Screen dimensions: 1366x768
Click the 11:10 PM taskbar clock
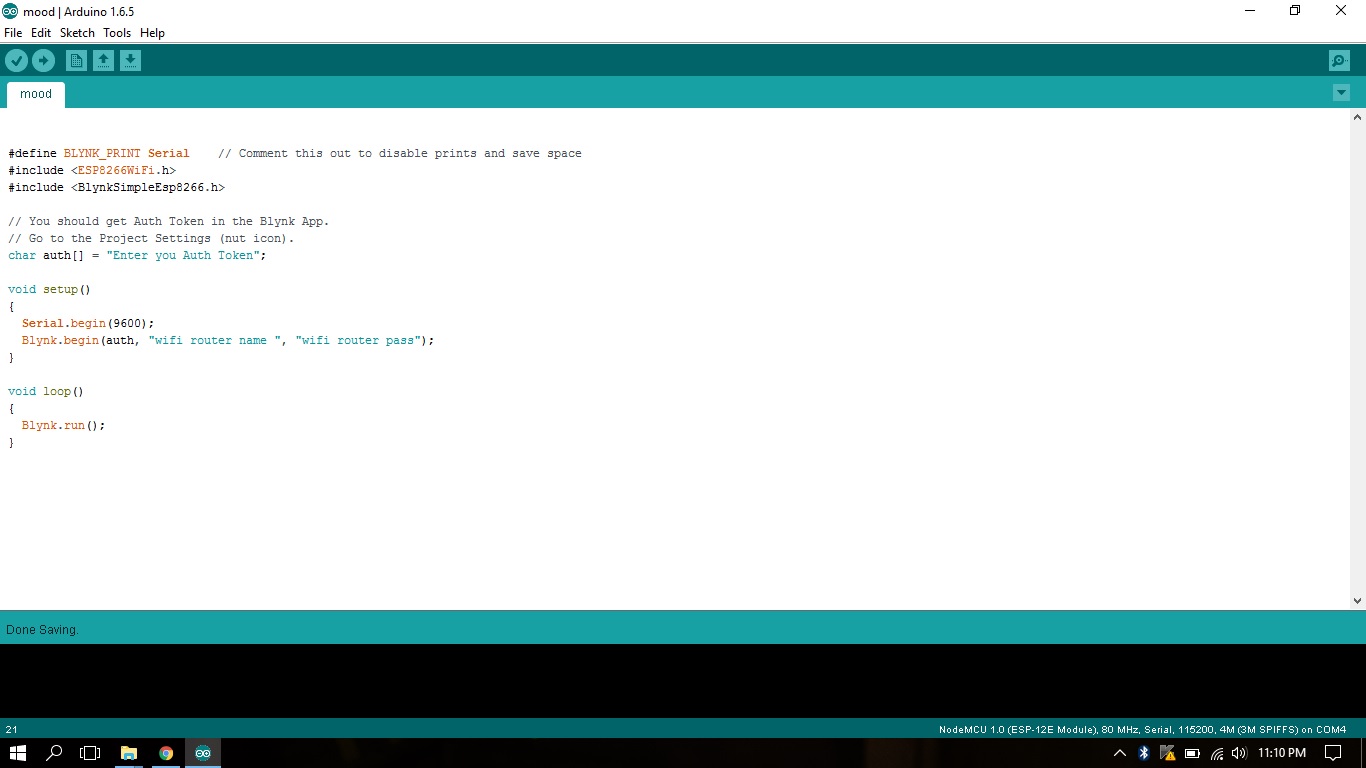(1282, 753)
